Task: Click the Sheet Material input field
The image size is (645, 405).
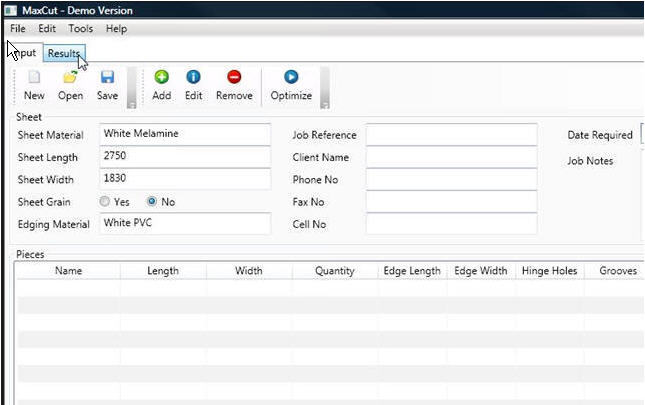Action: tap(185, 135)
